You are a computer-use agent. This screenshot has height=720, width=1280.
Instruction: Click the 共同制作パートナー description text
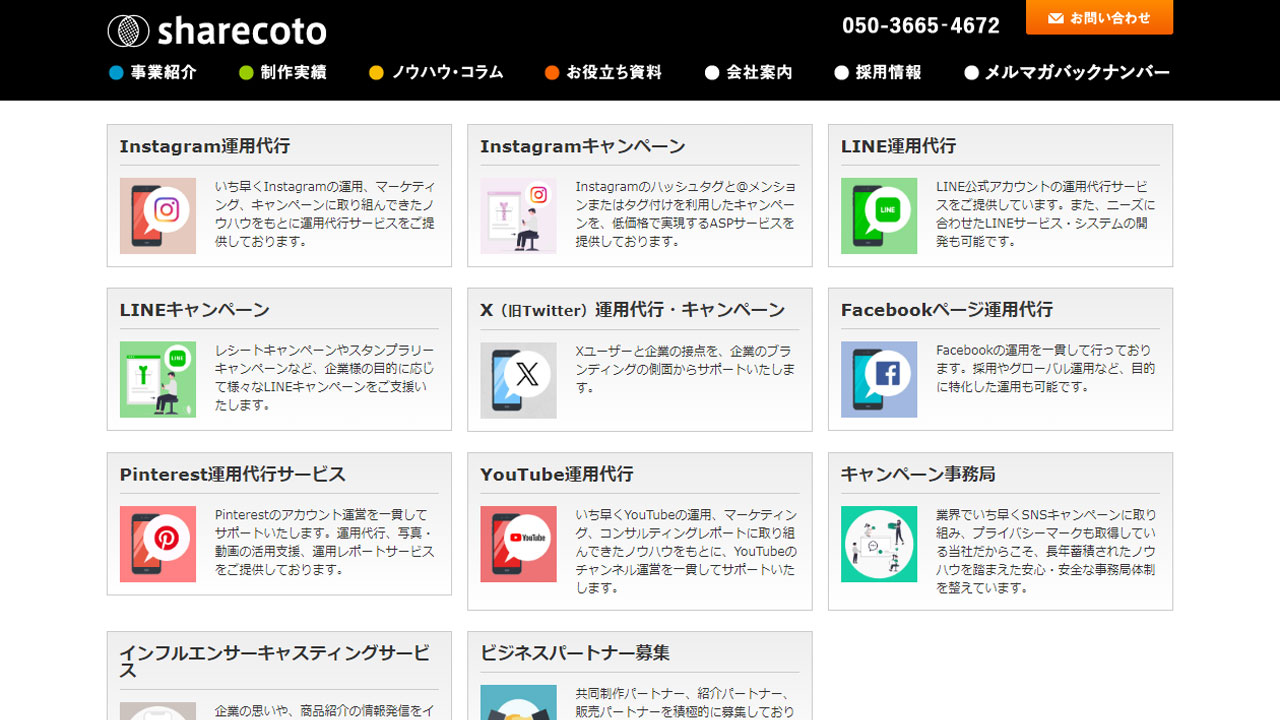pos(685,703)
